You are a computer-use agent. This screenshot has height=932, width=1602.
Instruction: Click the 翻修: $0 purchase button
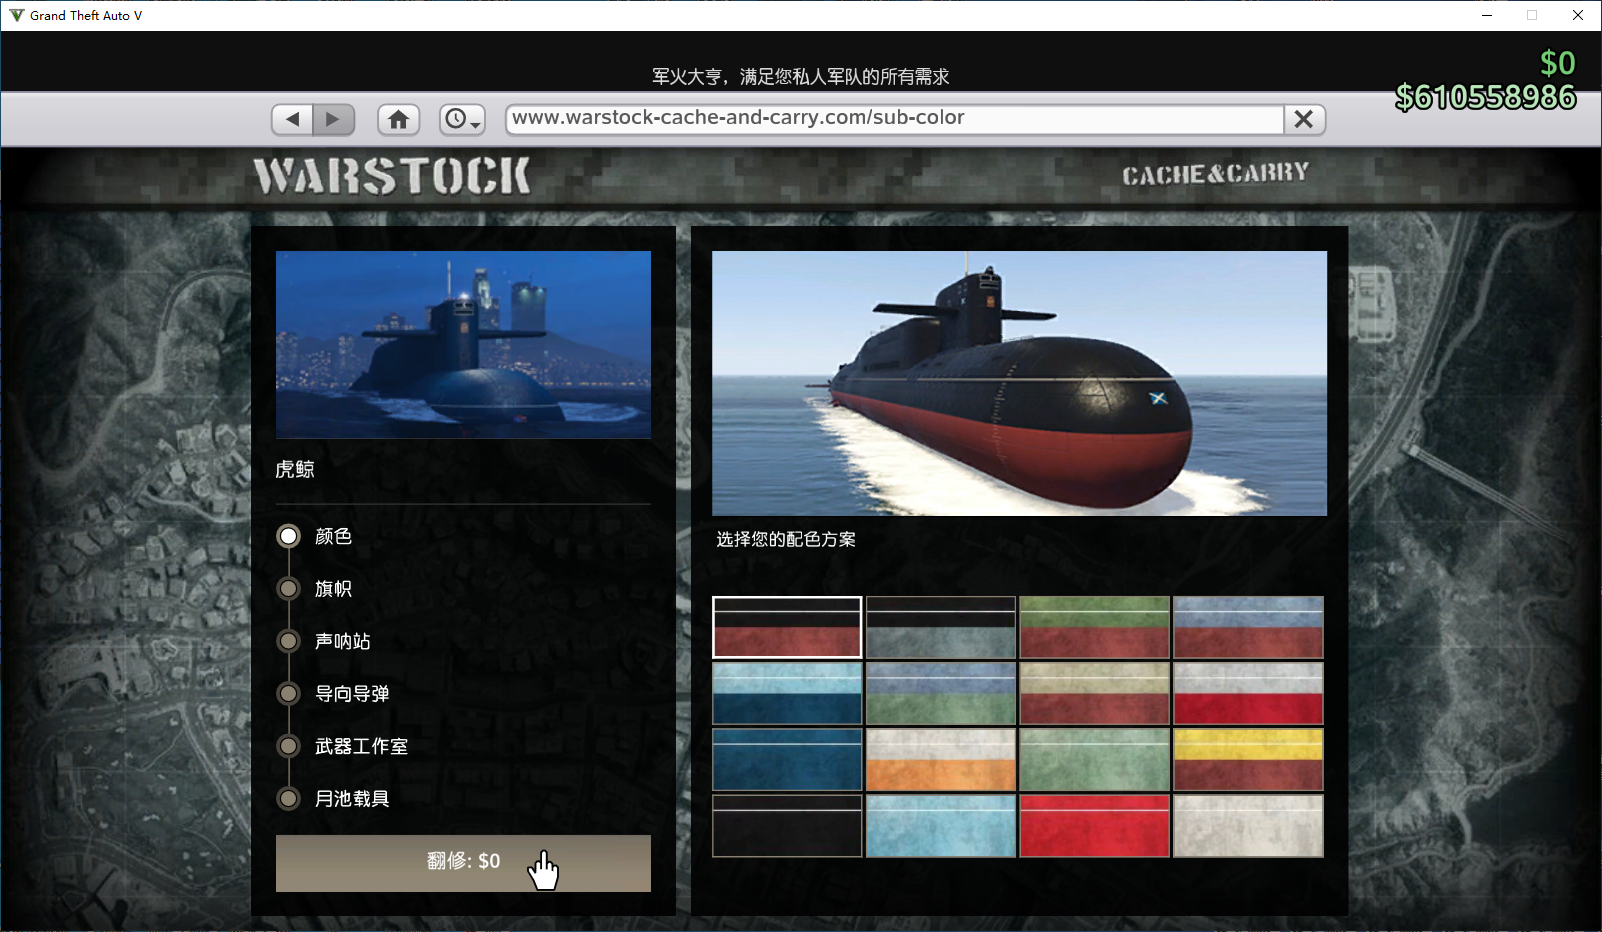click(x=463, y=863)
